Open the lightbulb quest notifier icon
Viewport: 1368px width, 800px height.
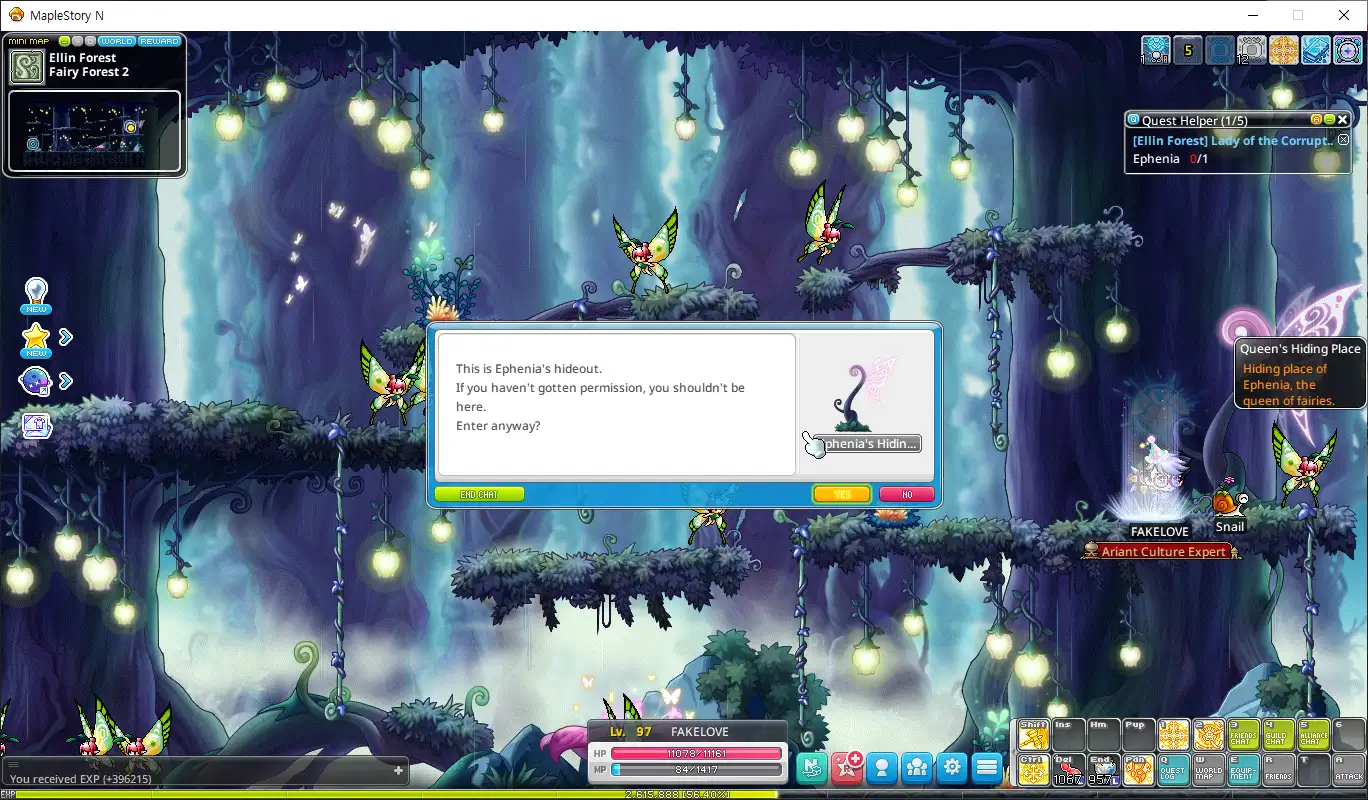(37, 294)
